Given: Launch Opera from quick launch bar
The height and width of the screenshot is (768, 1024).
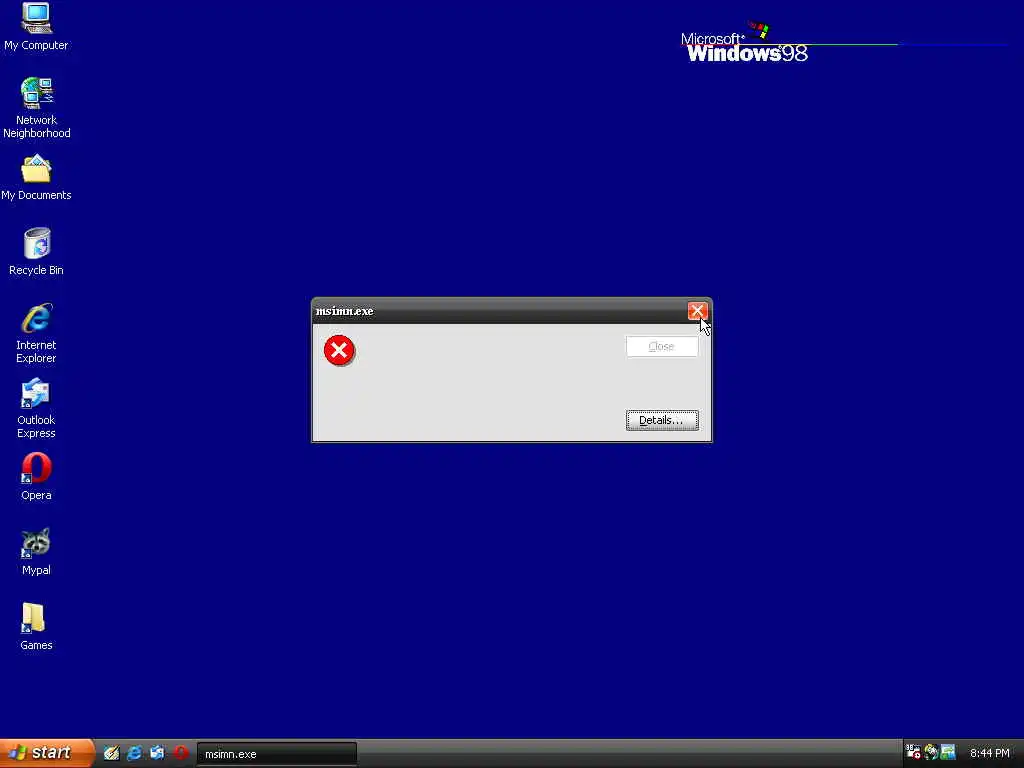Looking at the screenshot, I should (181, 753).
